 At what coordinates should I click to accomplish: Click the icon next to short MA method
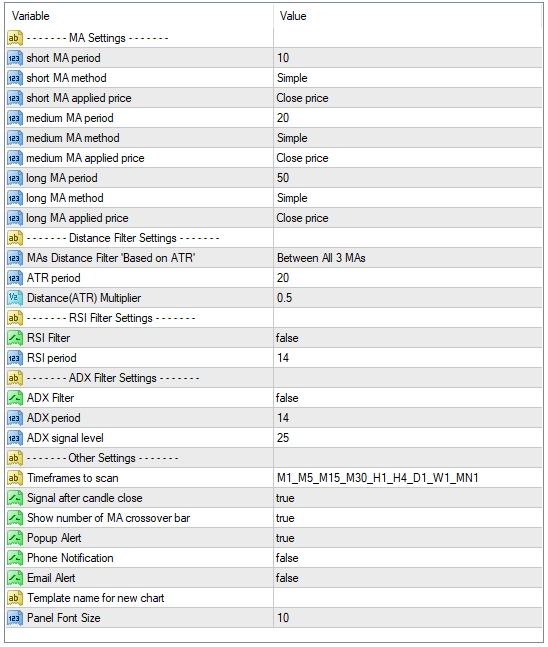14,78
